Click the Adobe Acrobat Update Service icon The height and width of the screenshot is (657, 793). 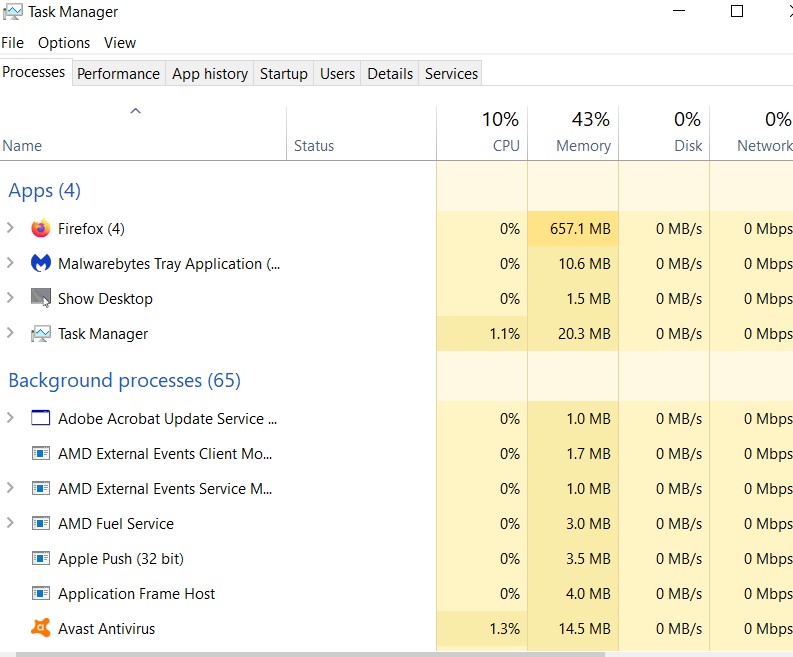point(41,418)
